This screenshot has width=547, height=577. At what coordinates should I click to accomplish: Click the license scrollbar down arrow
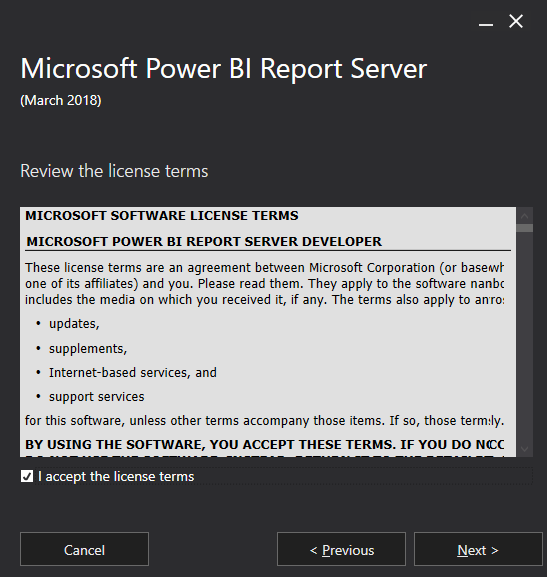click(525, 449)
